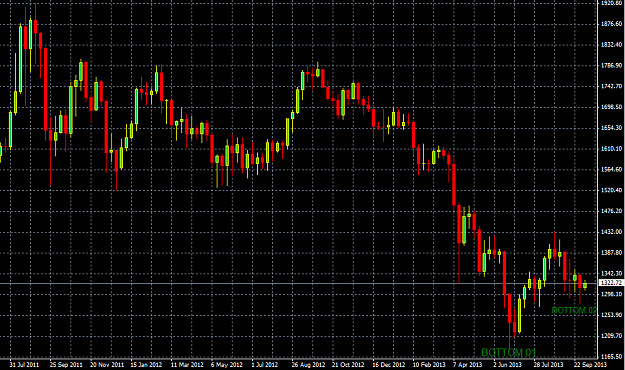
Task: Click the BOTTOM 02 chart label
Action: 574,310
